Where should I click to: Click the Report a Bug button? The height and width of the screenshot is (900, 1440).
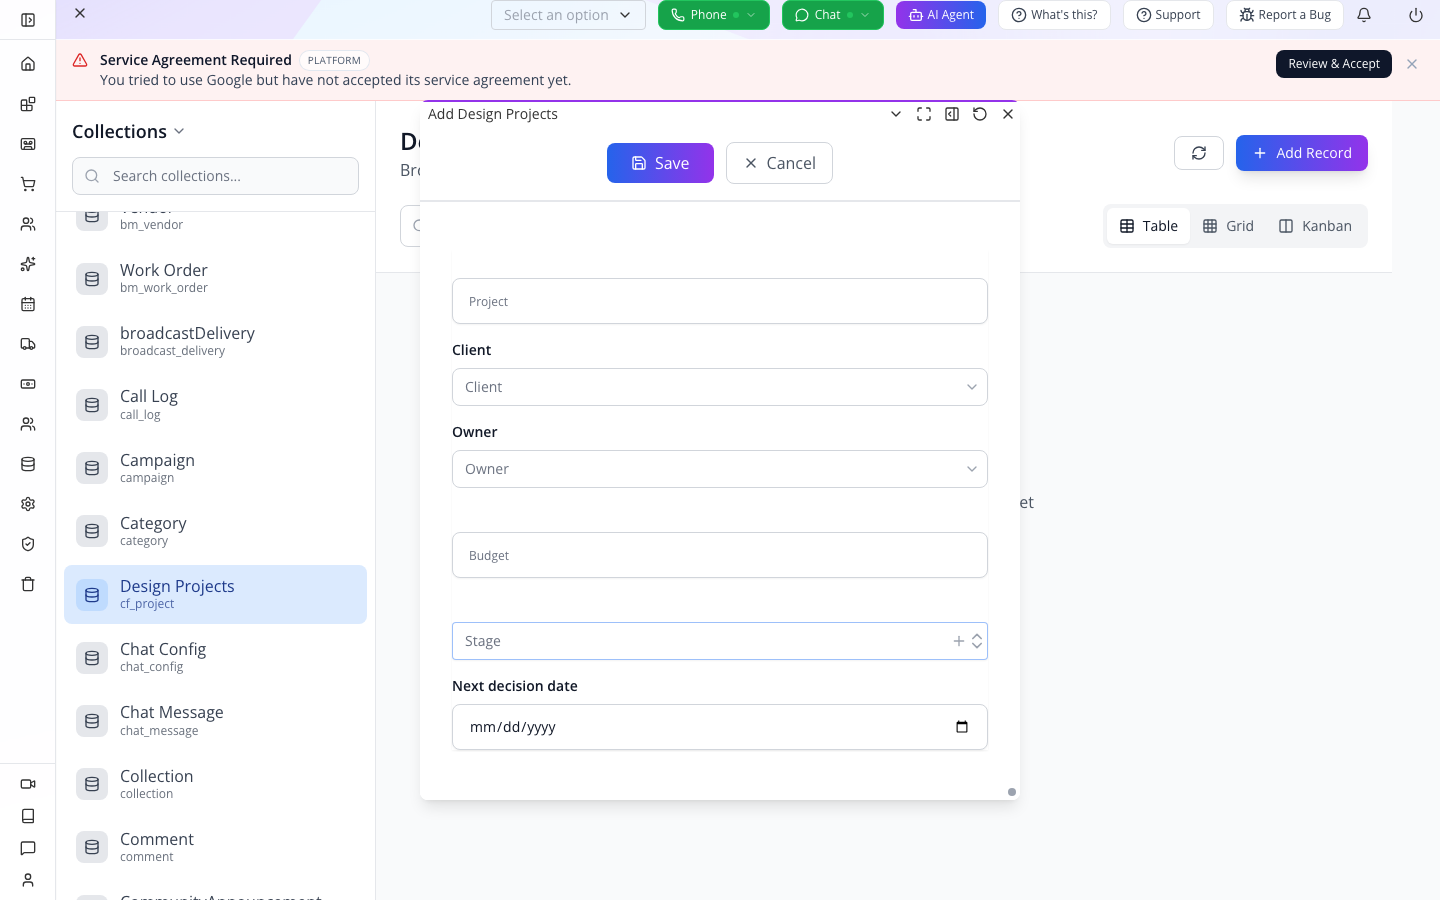(x=1285, y=15)
